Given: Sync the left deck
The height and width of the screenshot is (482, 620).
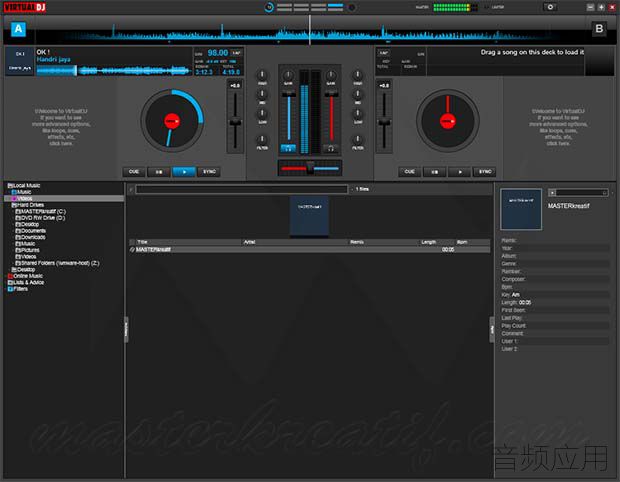Looking at the screenshot, I should pos(209,172).
